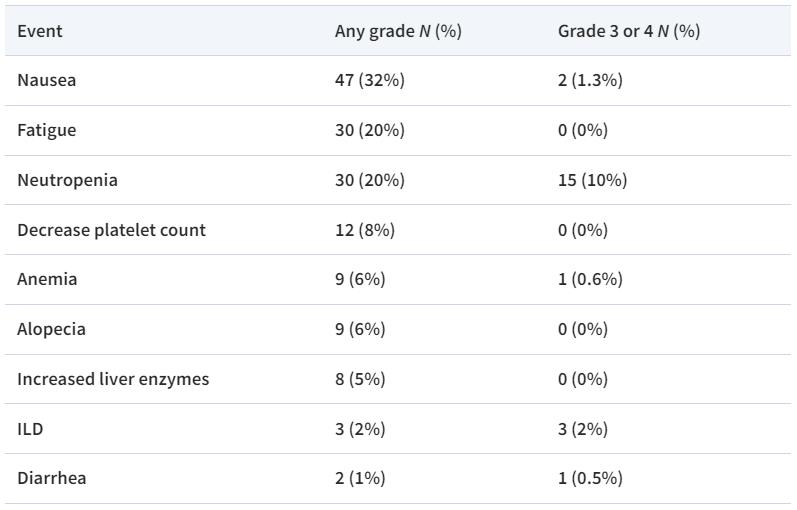Click the Grade 3 or 4 header

tap(629, 31)
